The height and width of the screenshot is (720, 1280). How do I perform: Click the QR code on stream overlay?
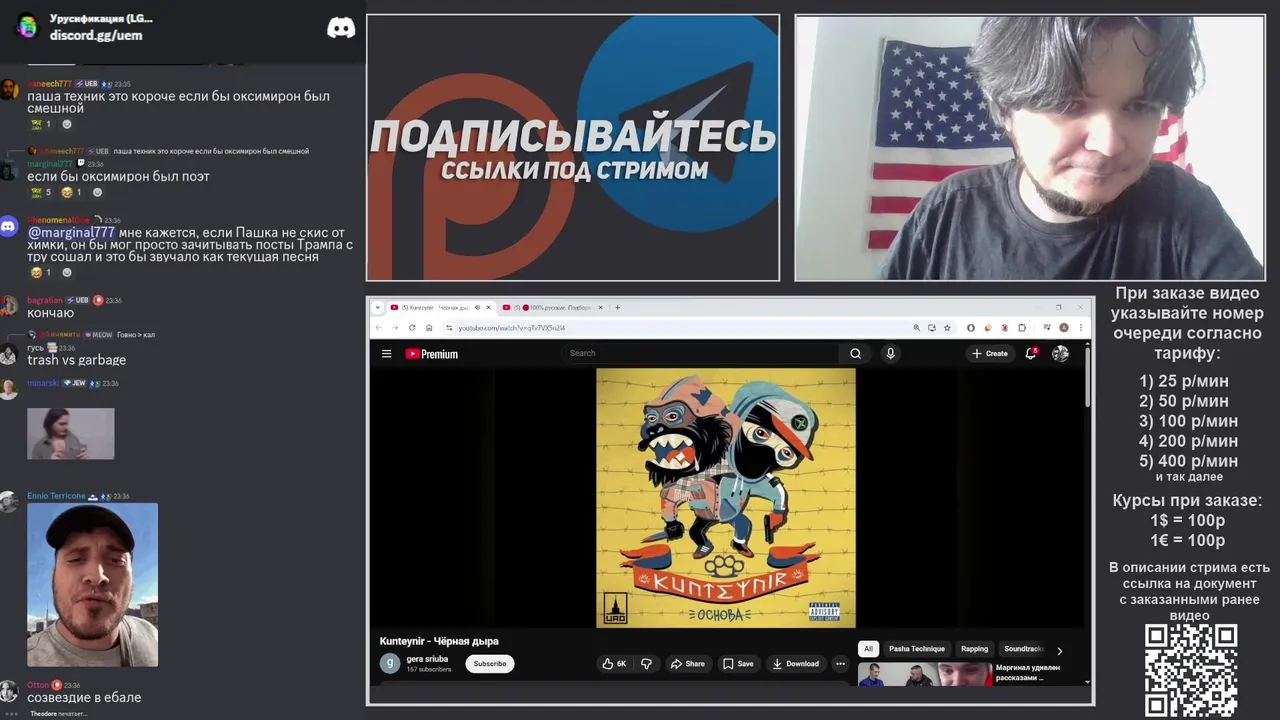tap(1191, 670)
